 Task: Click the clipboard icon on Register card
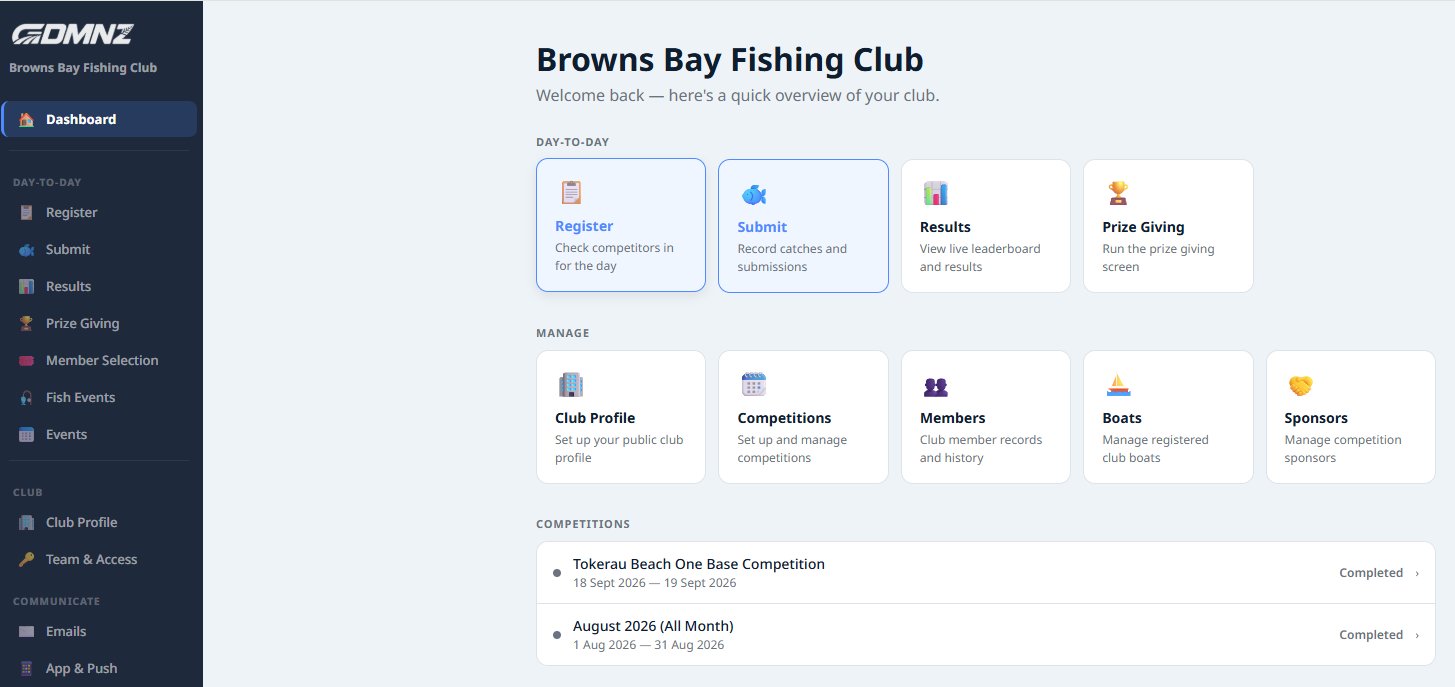click(571, 192)
